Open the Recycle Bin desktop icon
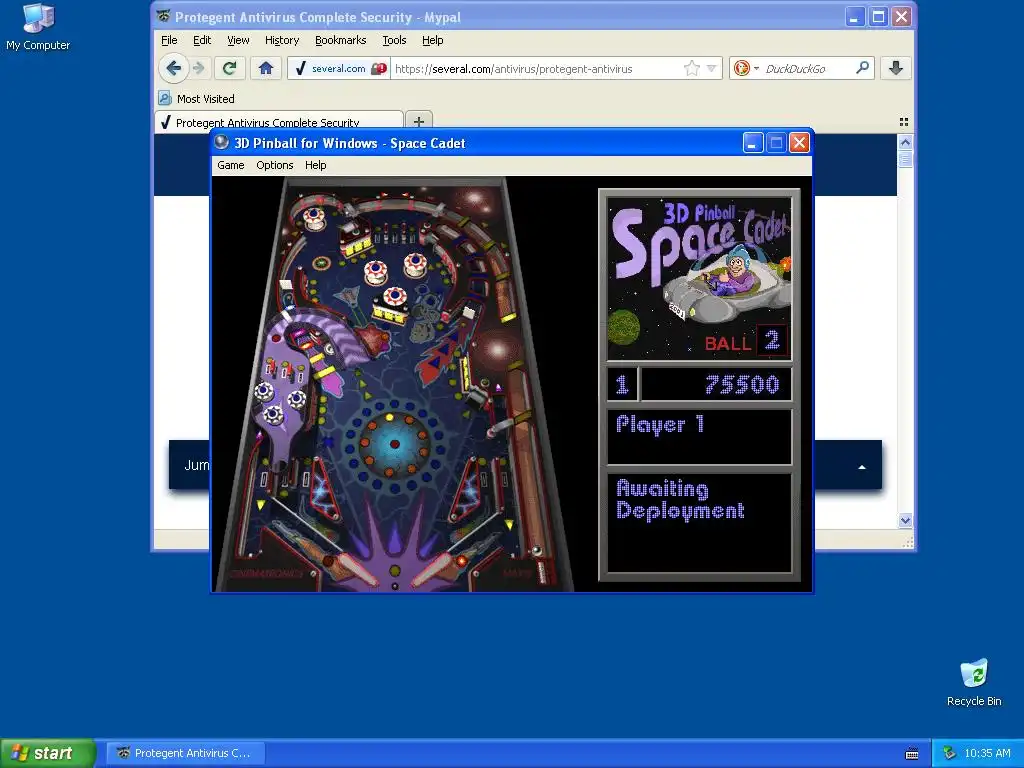 coord(974,682)
